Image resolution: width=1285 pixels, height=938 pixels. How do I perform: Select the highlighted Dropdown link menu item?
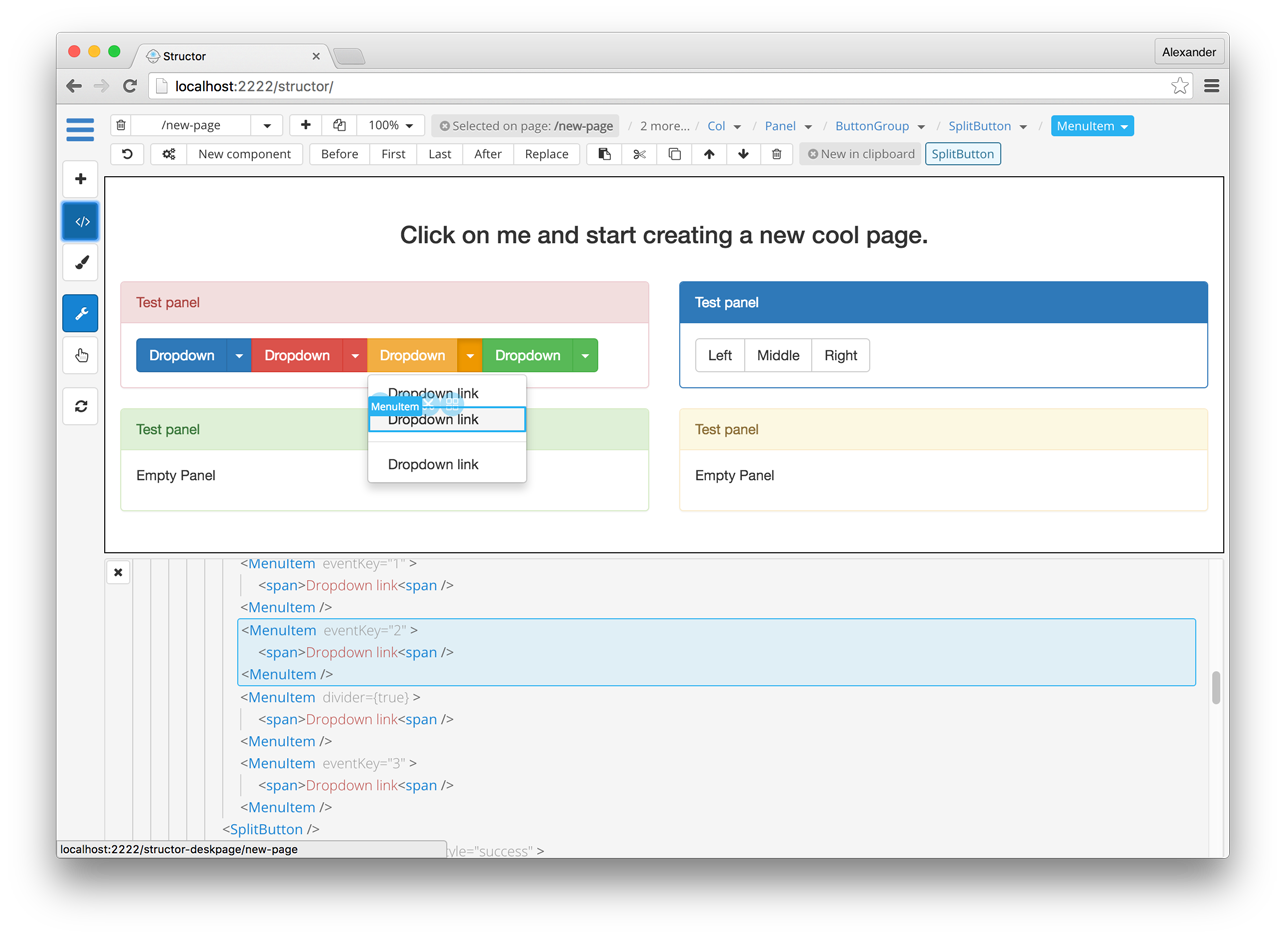point(447,420)
